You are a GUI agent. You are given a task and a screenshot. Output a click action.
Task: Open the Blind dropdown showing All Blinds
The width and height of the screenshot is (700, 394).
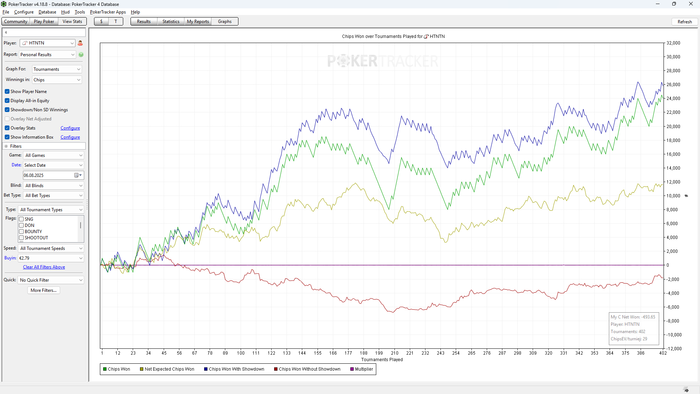tap(54, 186)
